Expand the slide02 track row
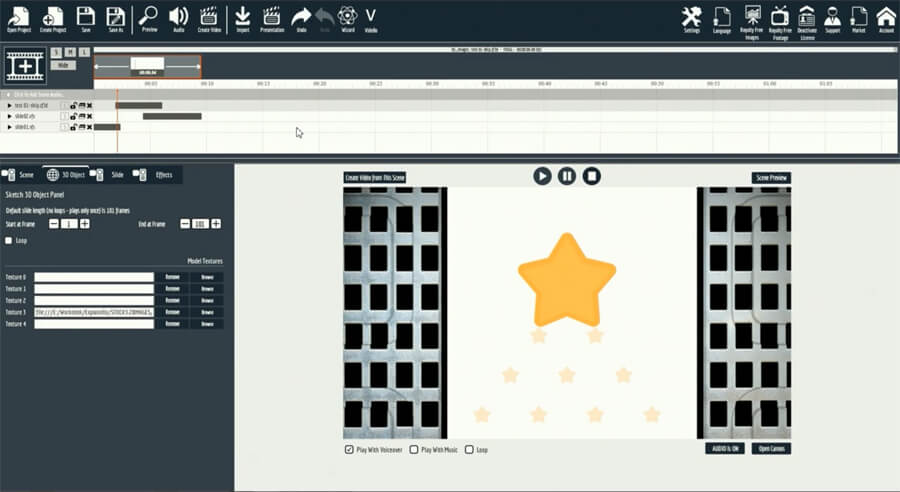 pyautogui.click(x=9, y=117)
